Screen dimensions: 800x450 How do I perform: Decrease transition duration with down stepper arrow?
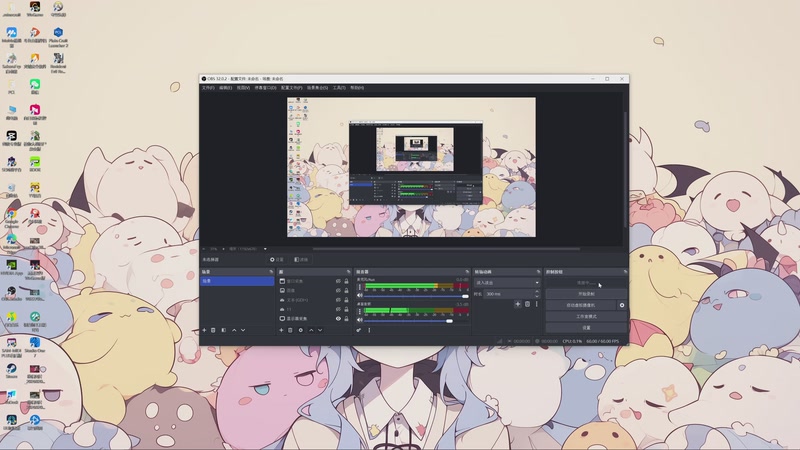coord(537,296)
